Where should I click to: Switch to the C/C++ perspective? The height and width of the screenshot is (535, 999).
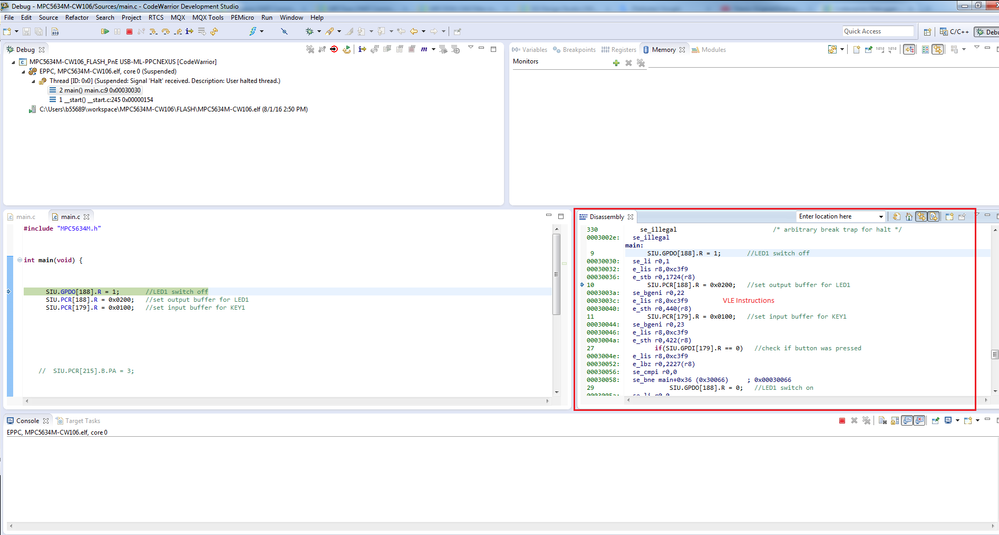[956, 31]
